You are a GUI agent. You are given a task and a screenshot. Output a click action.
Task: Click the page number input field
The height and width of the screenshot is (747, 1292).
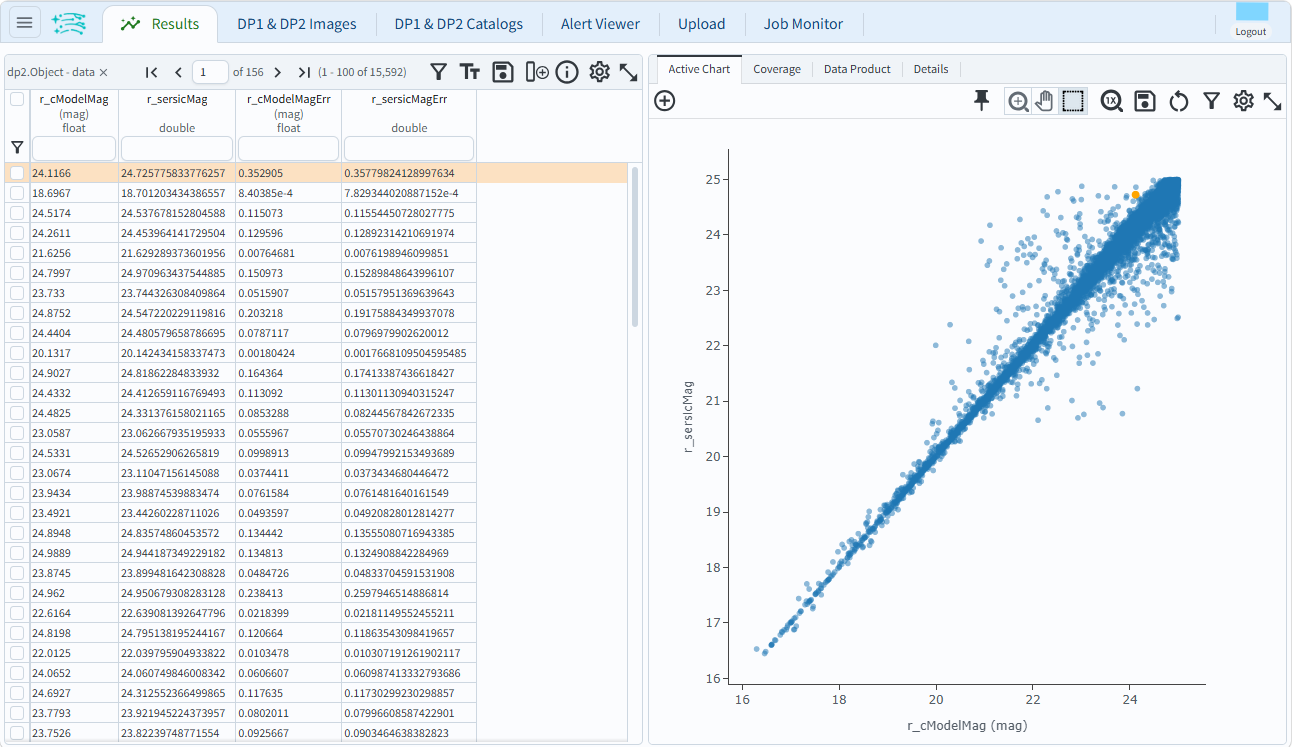(210, 72)
